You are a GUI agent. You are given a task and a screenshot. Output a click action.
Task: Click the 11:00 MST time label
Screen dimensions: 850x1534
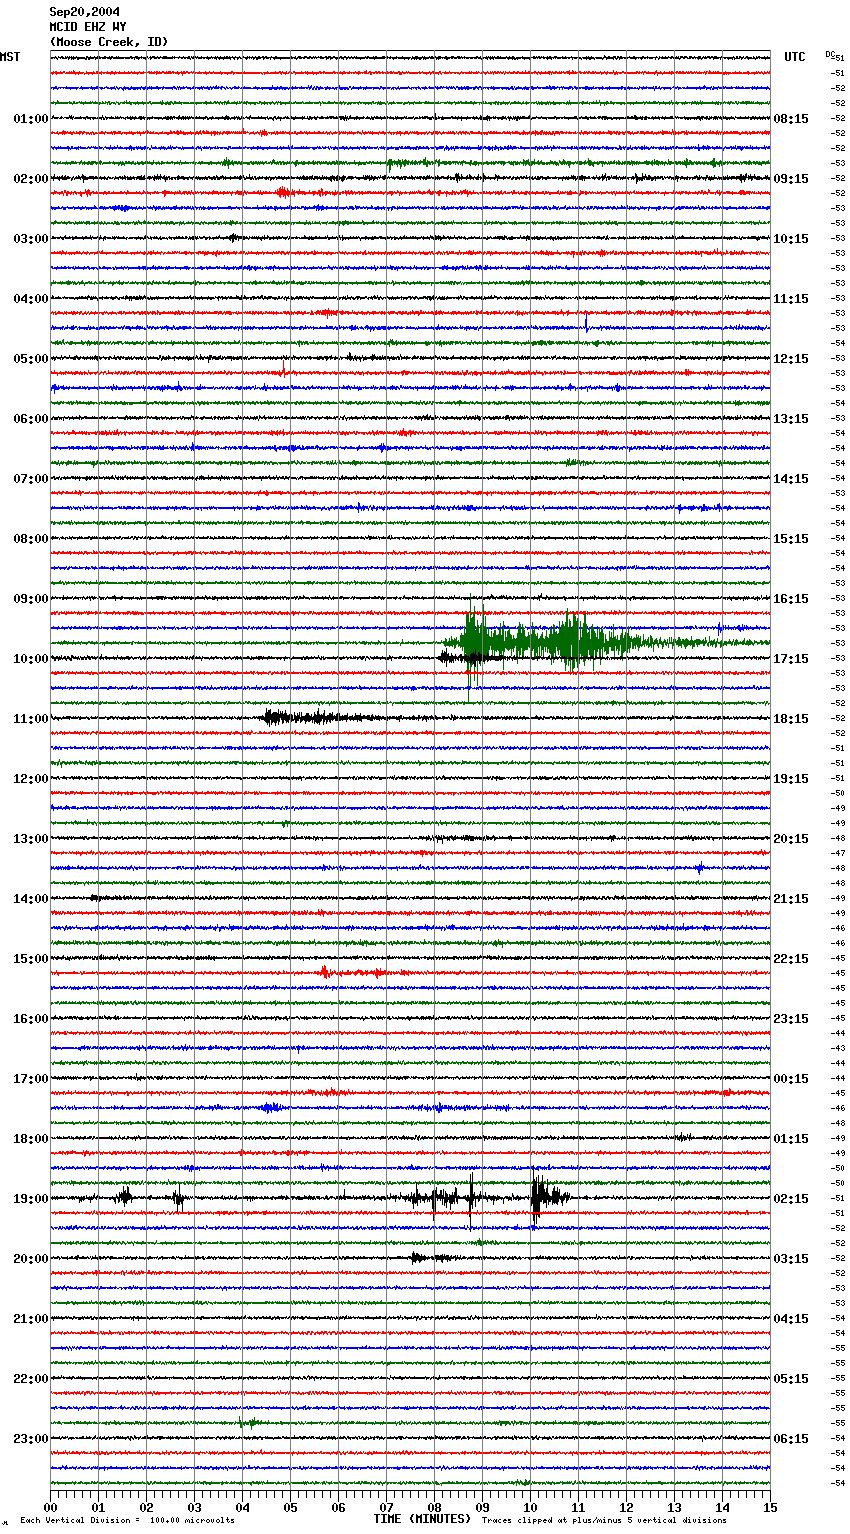(x=30, y=719)
